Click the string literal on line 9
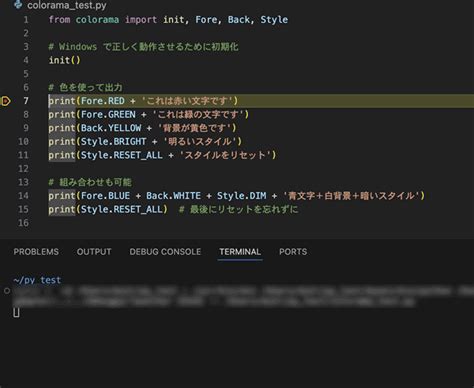The height and width of the screenshot is (388, 474). coord(194,128)
